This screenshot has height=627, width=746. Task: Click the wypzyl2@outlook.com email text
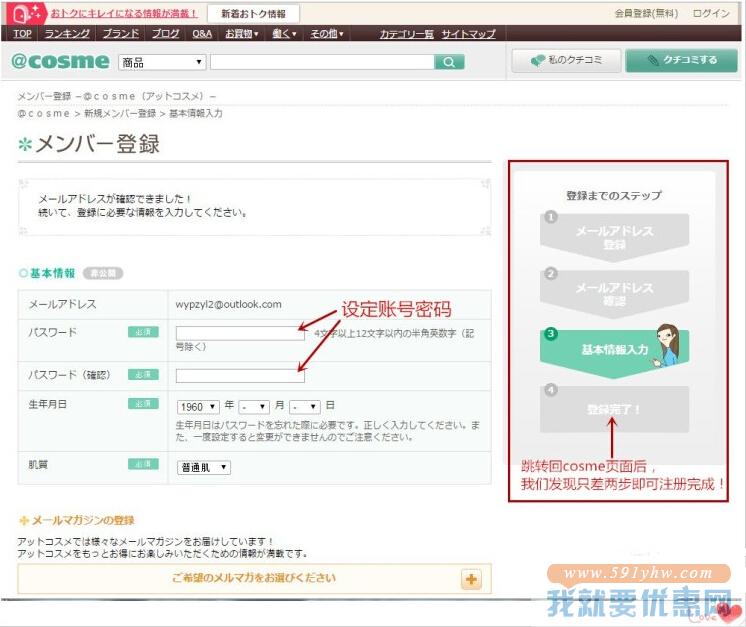click(228, 304)
